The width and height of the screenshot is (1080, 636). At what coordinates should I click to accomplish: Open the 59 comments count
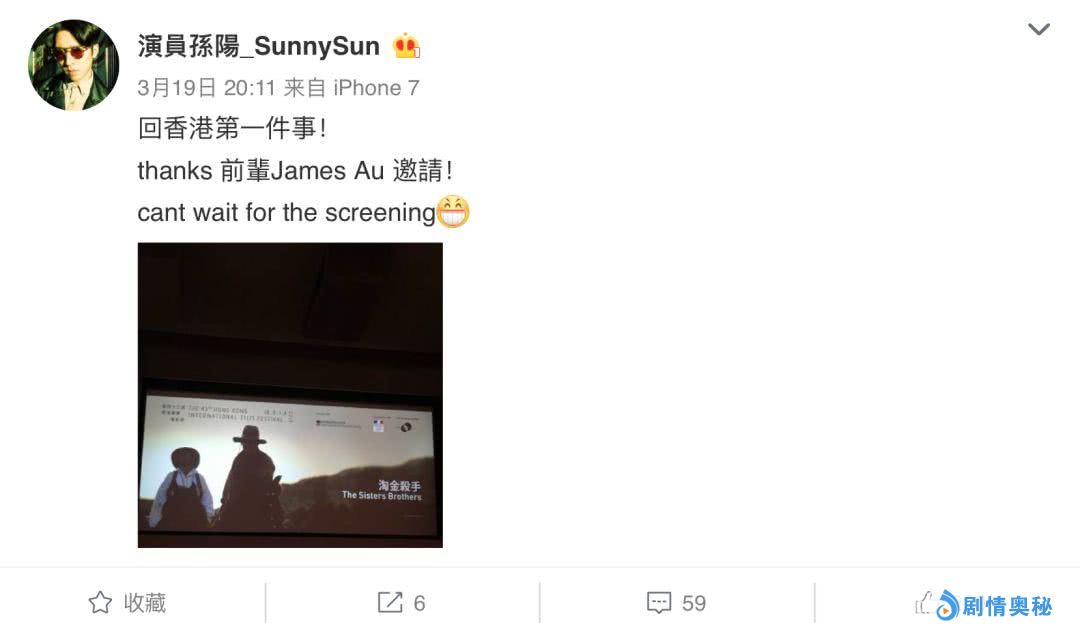pos(694,604)
